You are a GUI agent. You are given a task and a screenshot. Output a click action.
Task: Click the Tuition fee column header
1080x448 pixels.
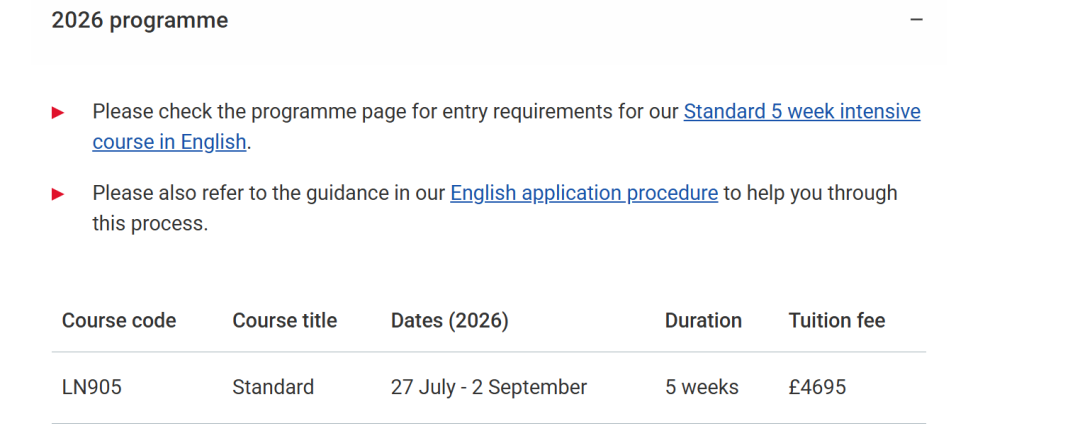click(x=836, y=321)
